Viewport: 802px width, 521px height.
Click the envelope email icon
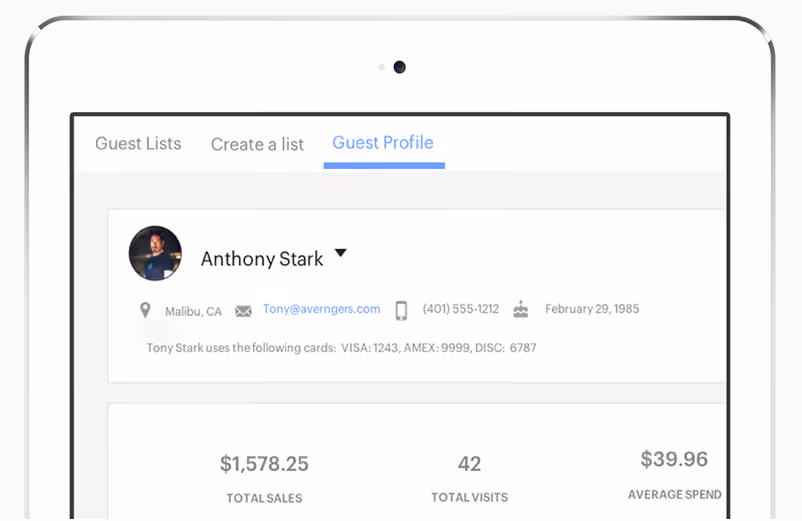[243, 311]
